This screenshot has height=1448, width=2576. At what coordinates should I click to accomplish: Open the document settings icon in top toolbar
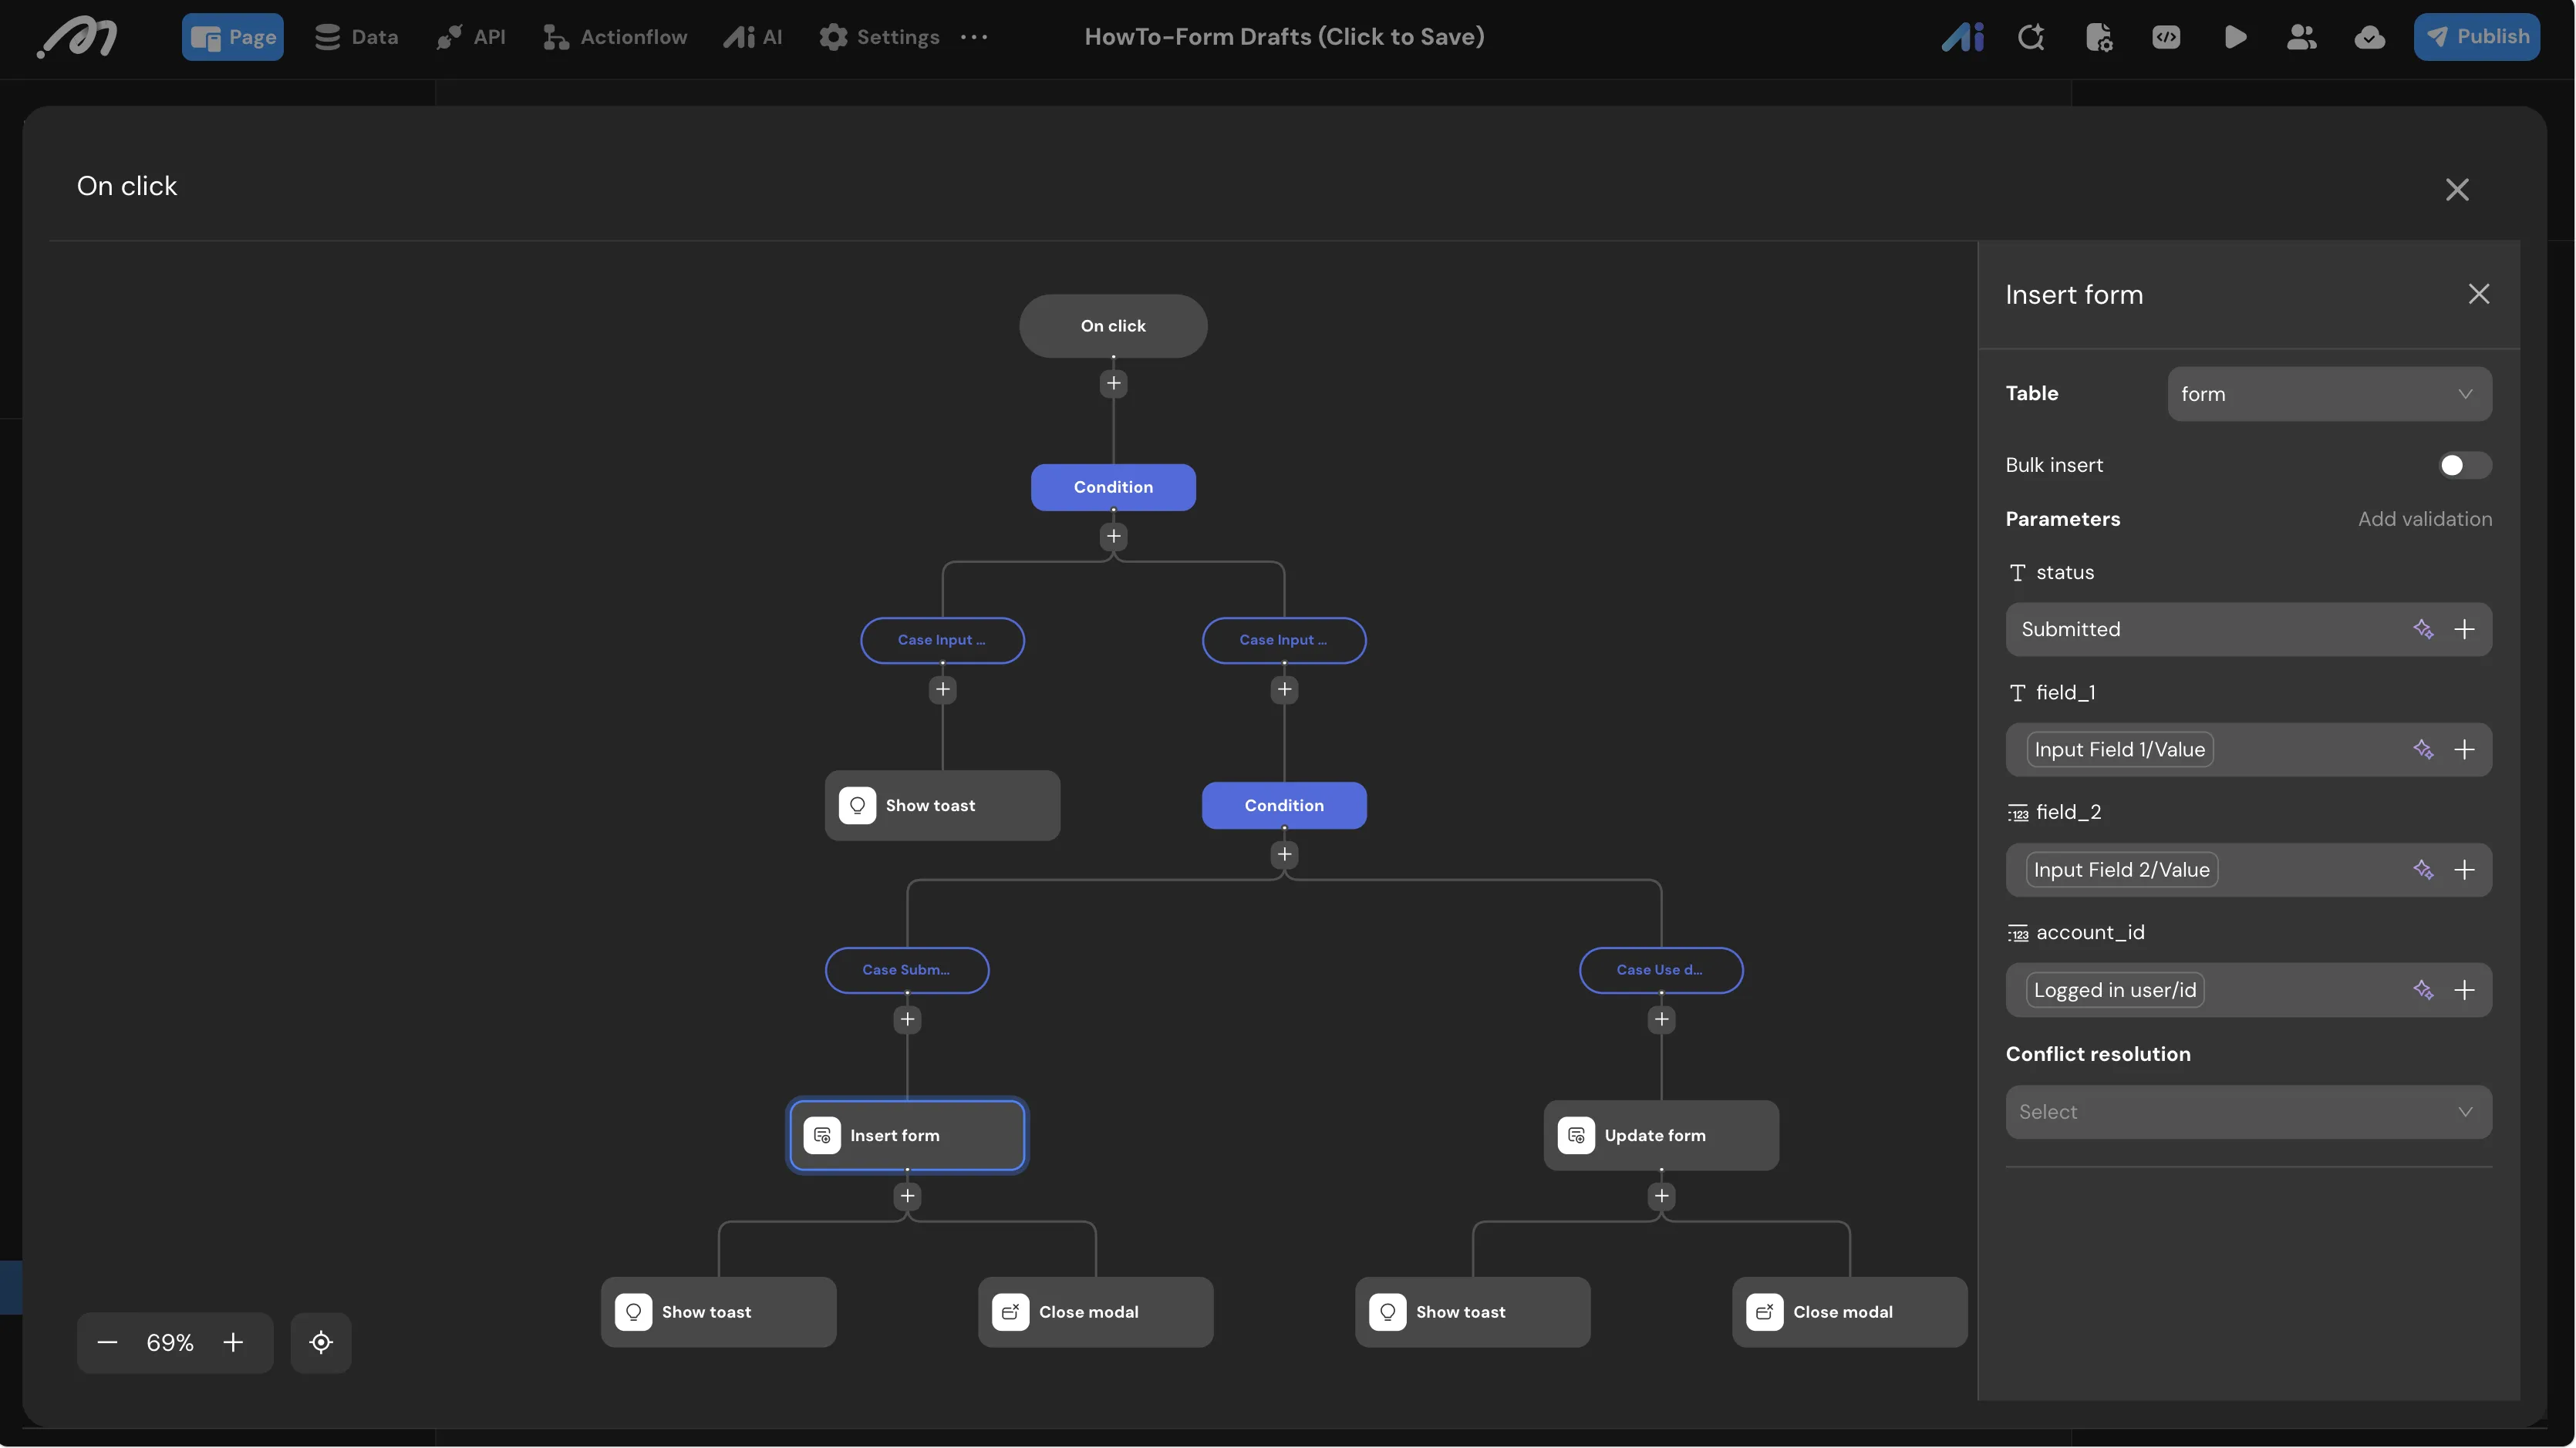point(2098,37)
